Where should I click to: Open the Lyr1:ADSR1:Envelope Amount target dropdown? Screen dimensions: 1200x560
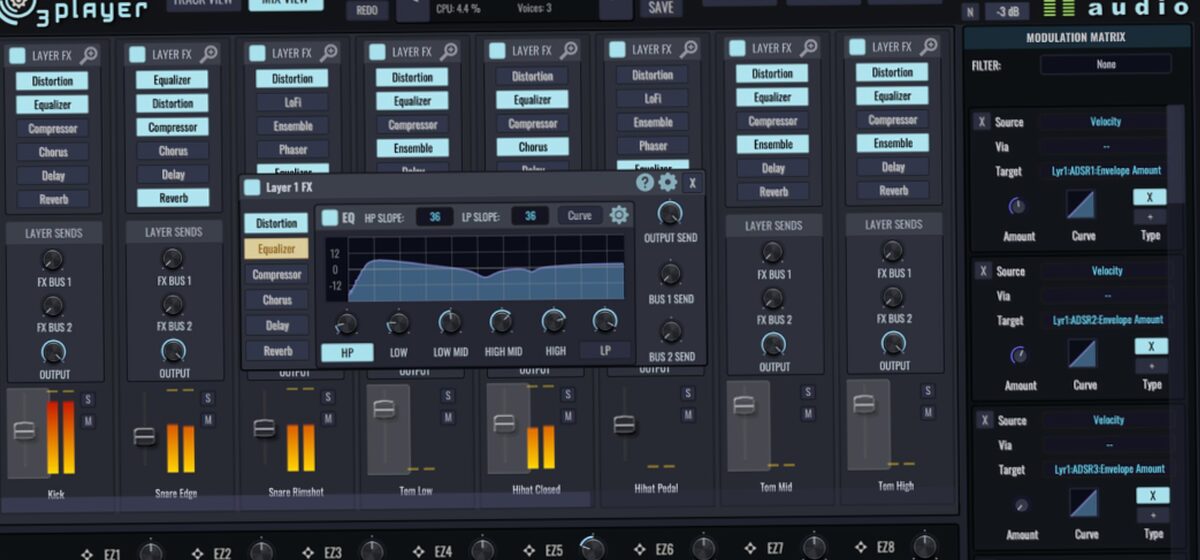point(1105,171)
